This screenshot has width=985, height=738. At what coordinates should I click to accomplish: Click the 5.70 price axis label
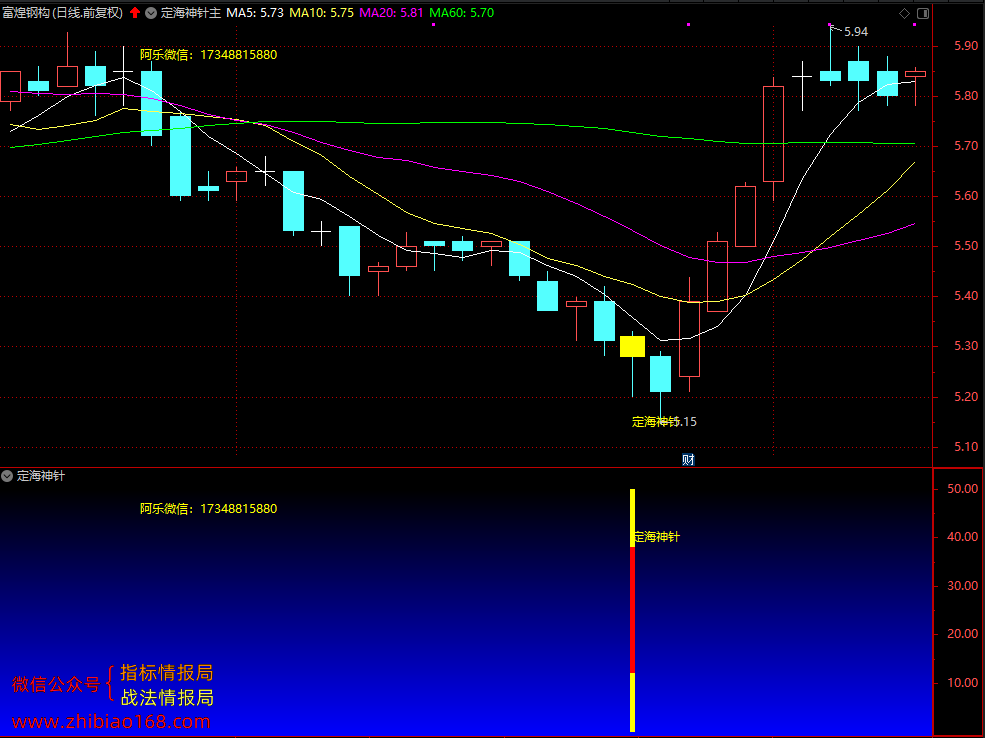click(x=966, y=146)
